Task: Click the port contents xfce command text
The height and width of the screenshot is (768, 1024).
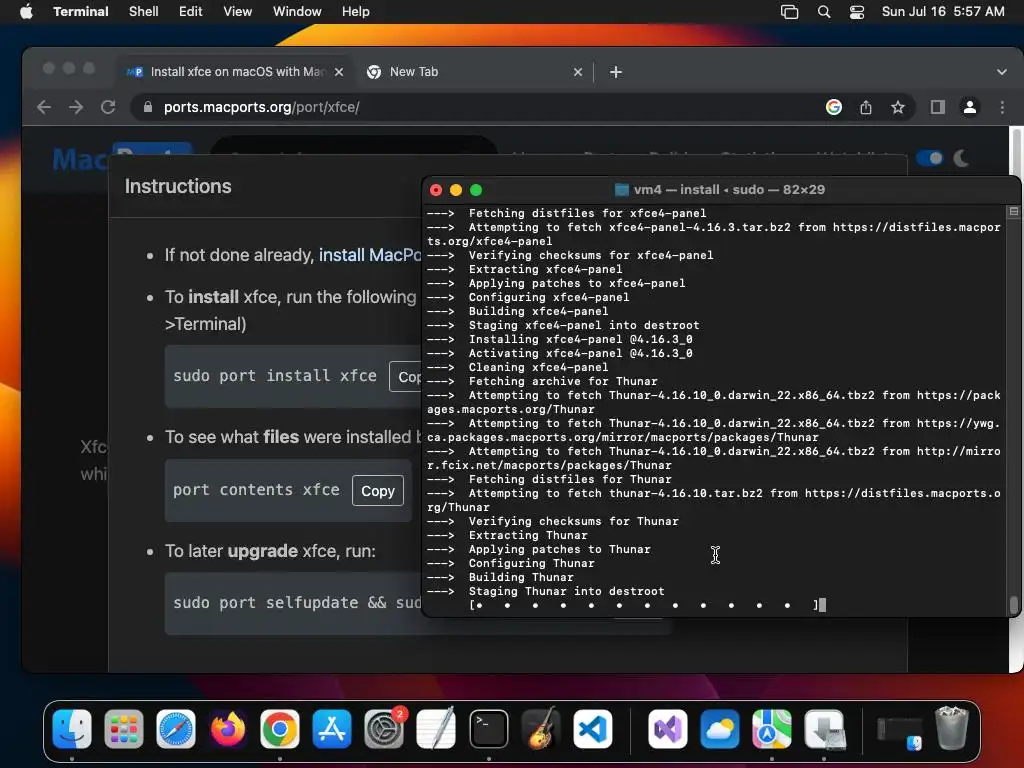Action: click(256, 490)
